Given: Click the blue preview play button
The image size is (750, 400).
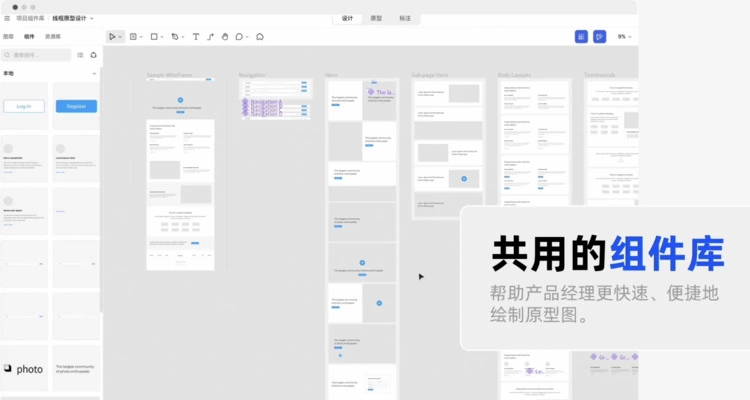Looking at the screenshot, I should [599, 37].
